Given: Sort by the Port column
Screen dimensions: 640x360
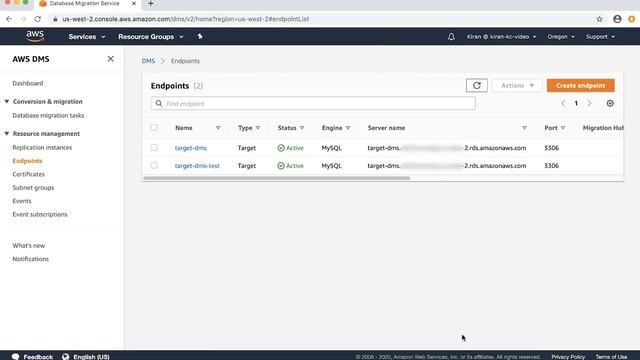Looking at the screenshot, I should [563, 128].
